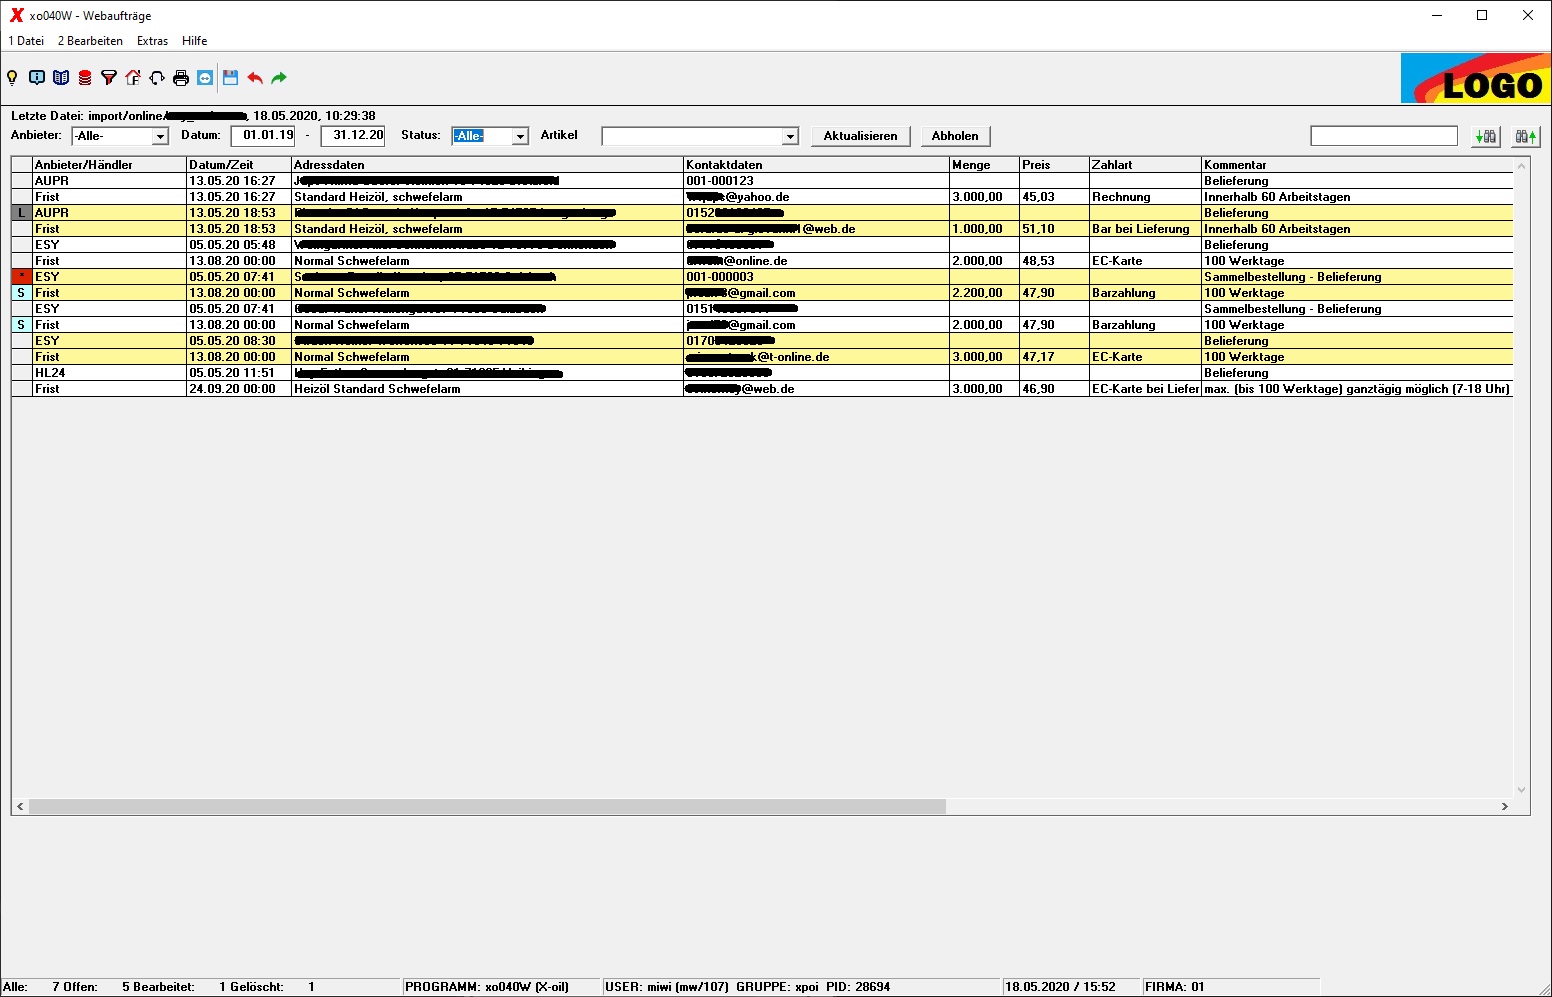The height and width of the screenshot is (997, 1552).
Task: Click the filter funnel toolbar icon
Action: coord(109,78)
